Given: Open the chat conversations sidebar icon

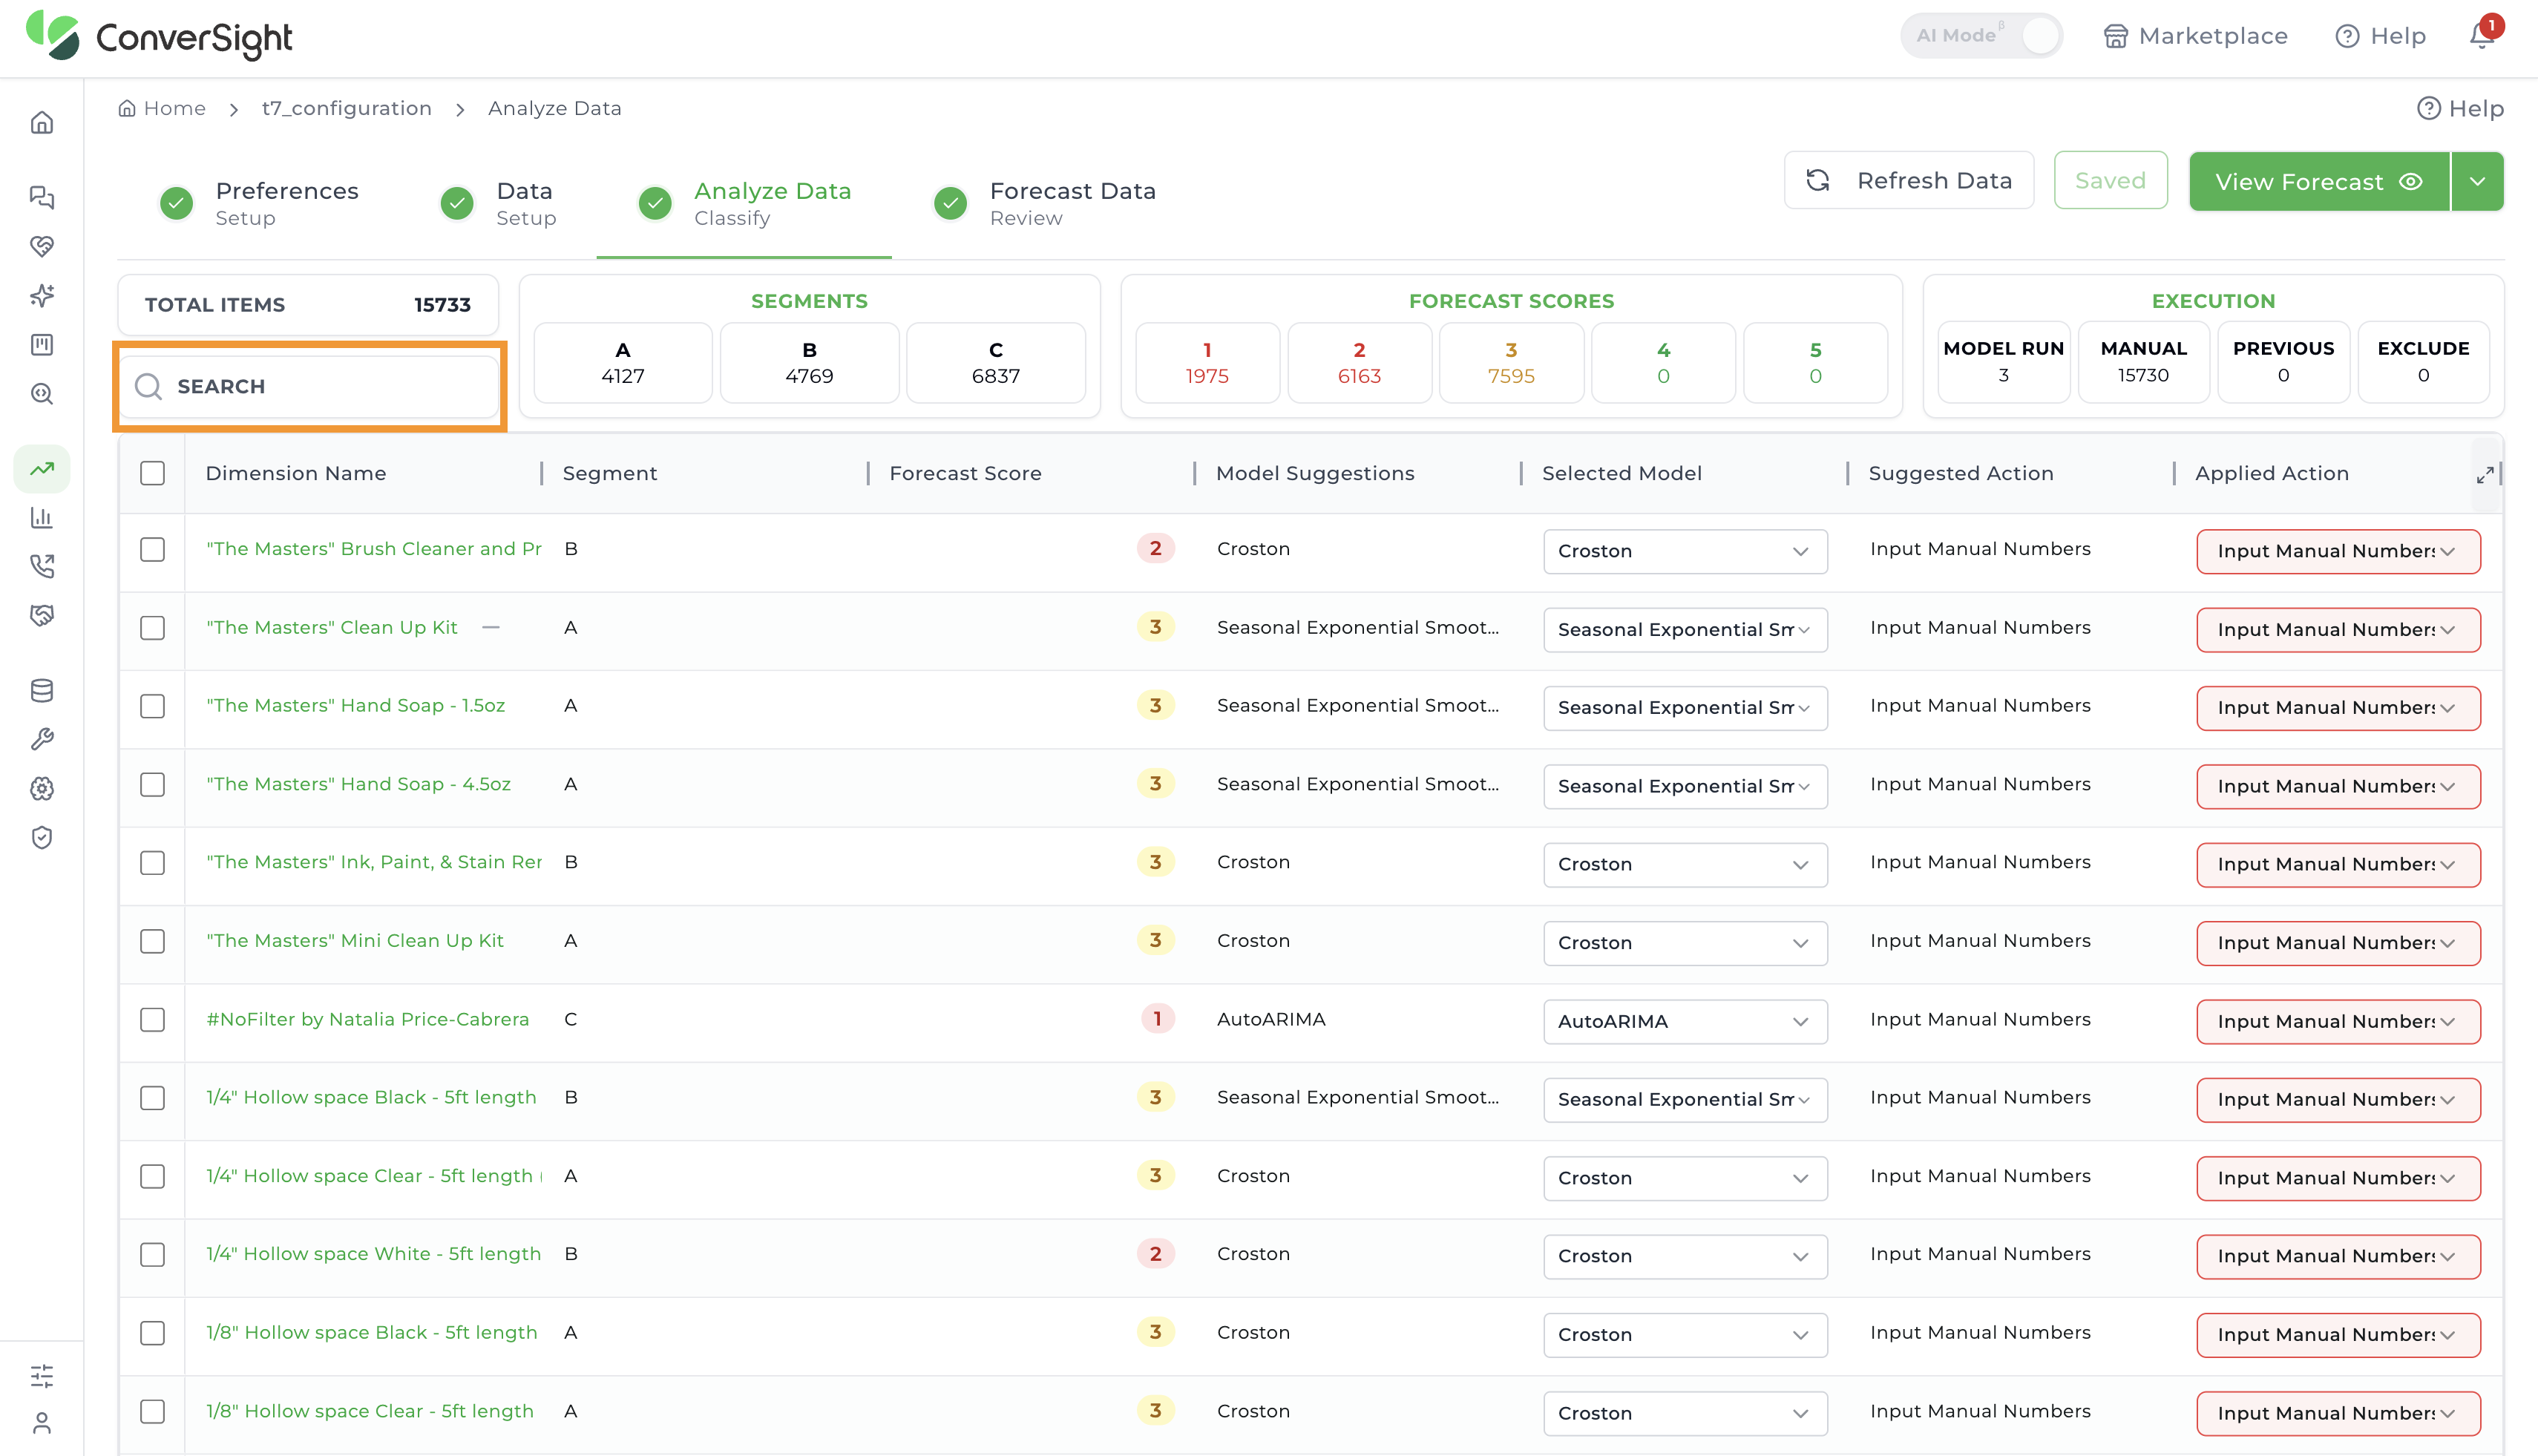Looking at the screenshot, I should [42, 197].
